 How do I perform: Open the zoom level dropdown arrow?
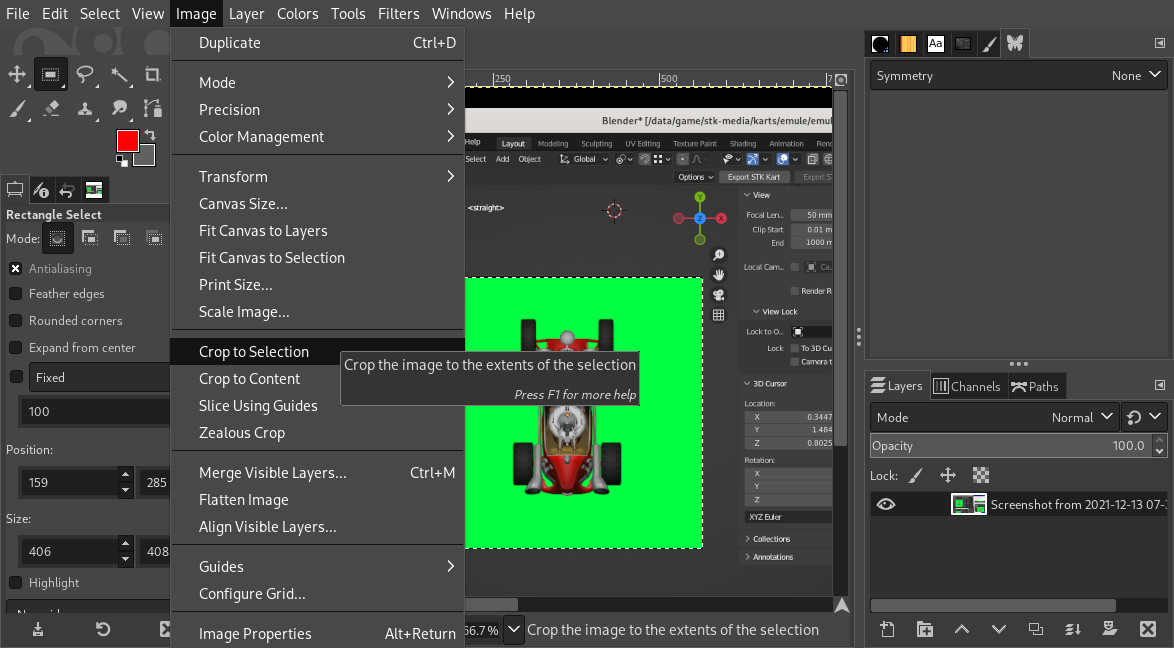(514, 630)
